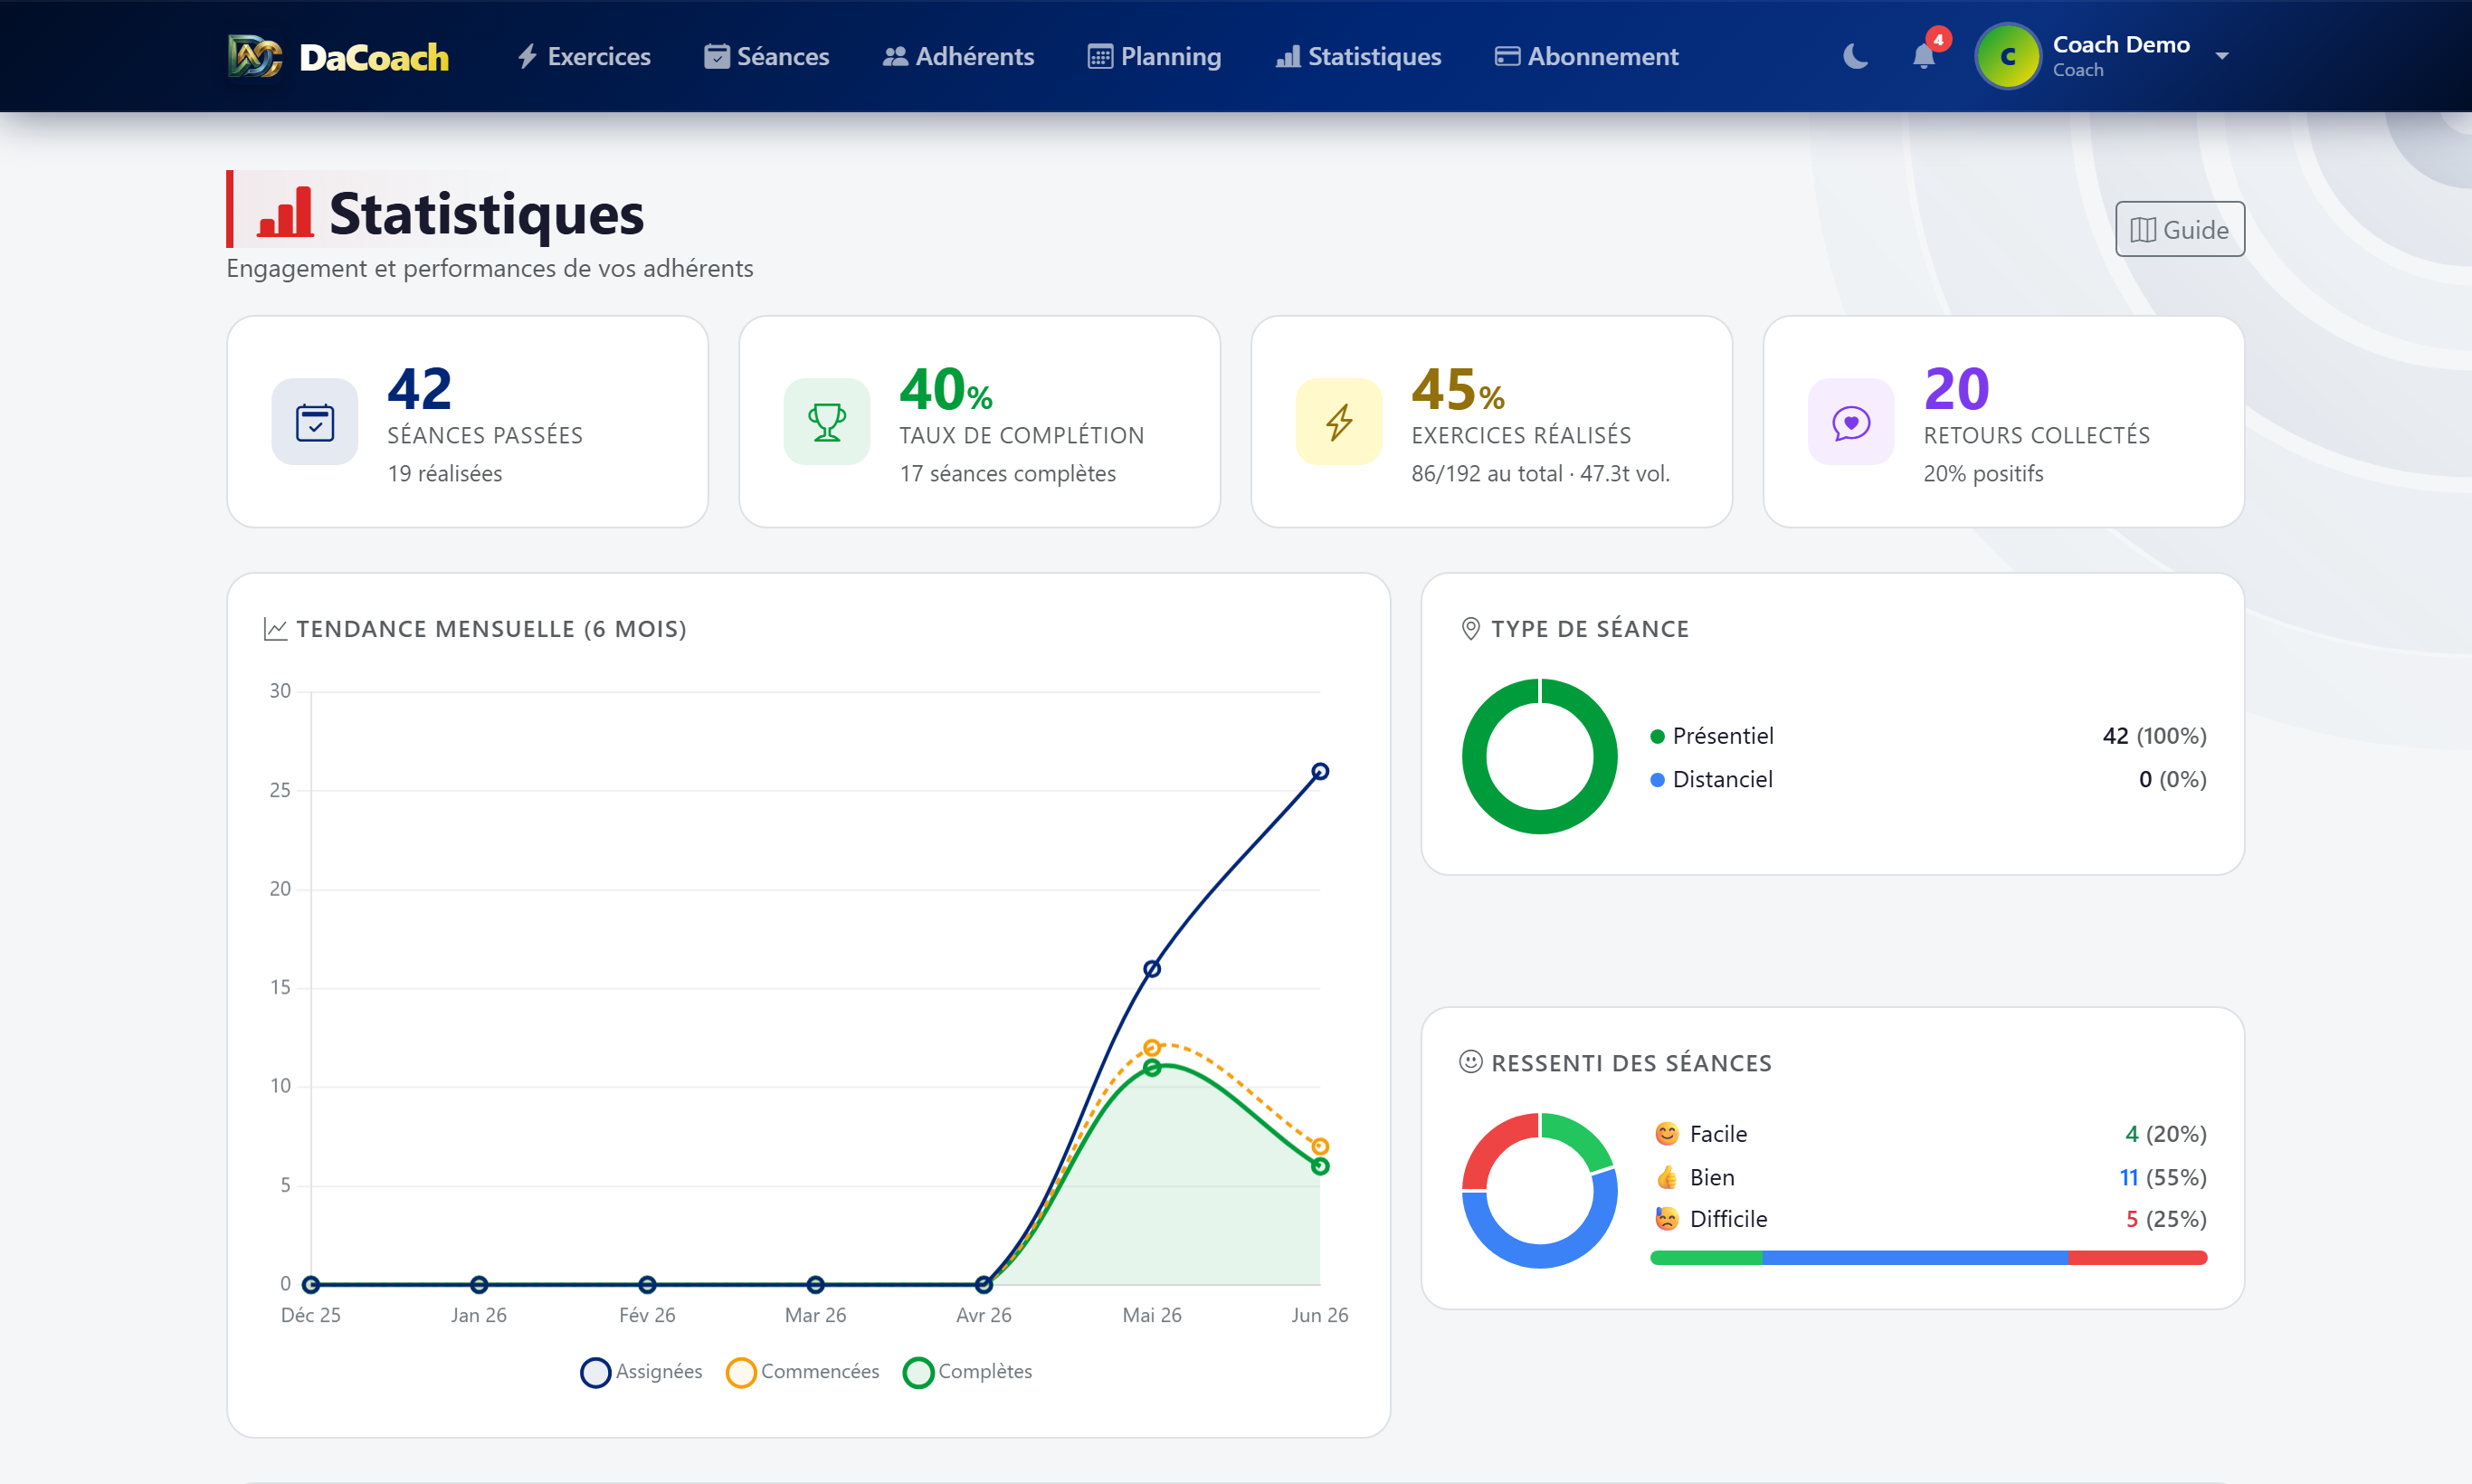Click the people icon in Adhérents nav item
Viewport: 2472px width, 1484px height.
895,56
